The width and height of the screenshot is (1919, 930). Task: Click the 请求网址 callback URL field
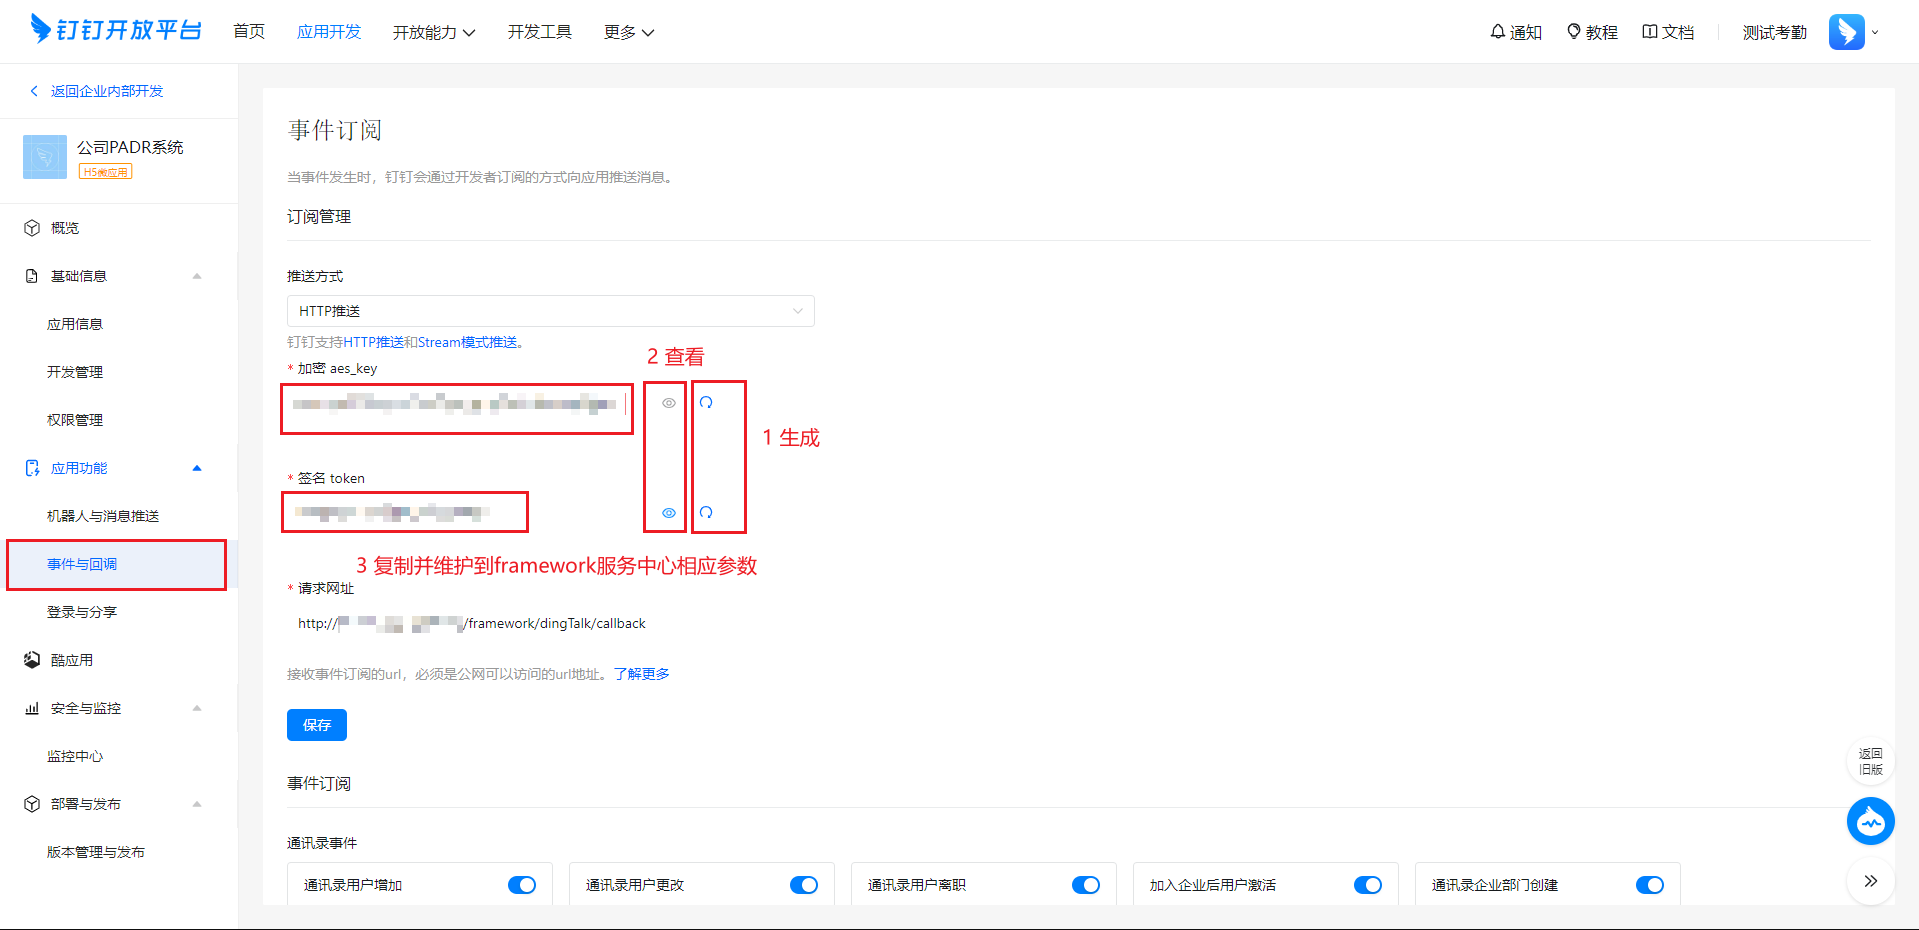(x=472, y=623)
